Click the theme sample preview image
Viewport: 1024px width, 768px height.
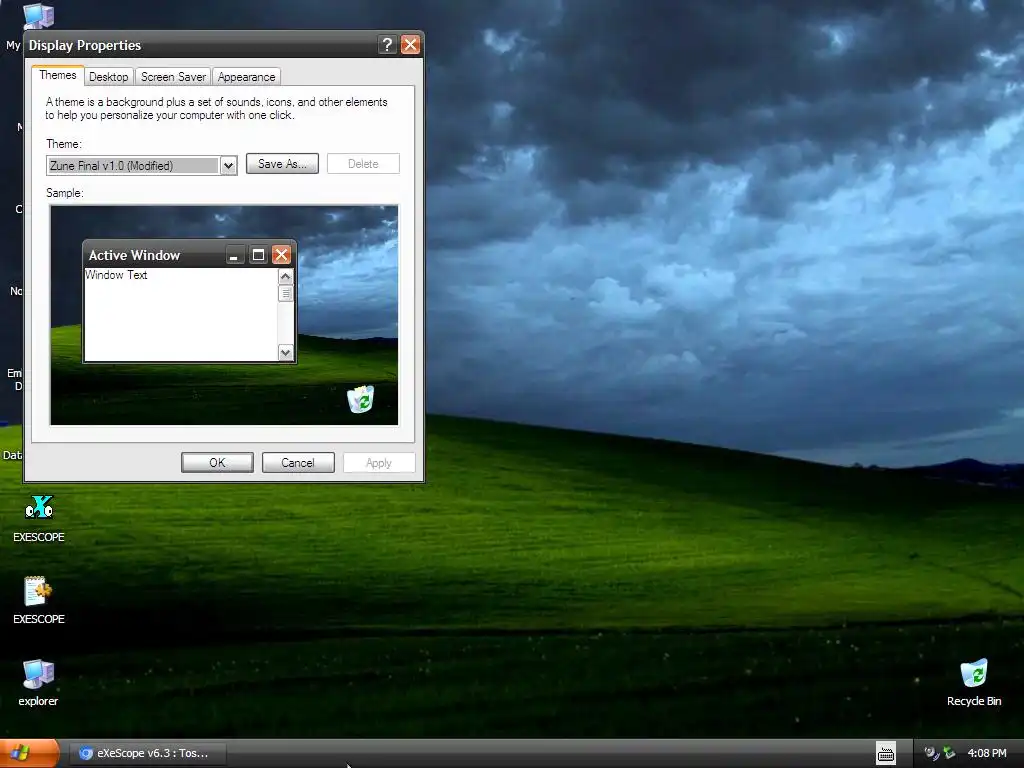224,315
